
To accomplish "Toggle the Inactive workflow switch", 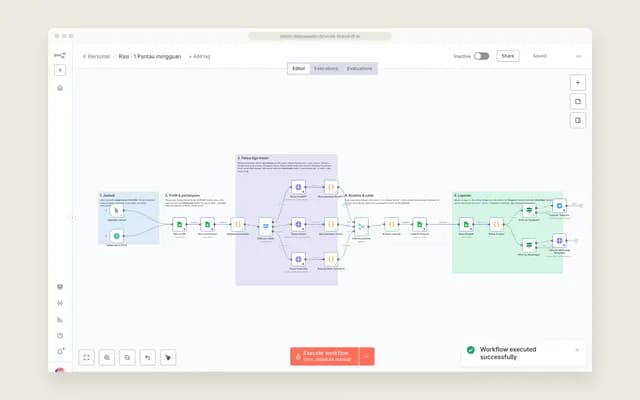I will tap(482, 56).
